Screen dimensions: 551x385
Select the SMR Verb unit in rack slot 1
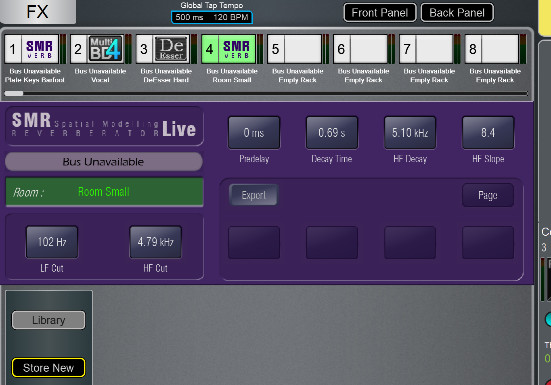pyautogui.click(x=32, y=49)
